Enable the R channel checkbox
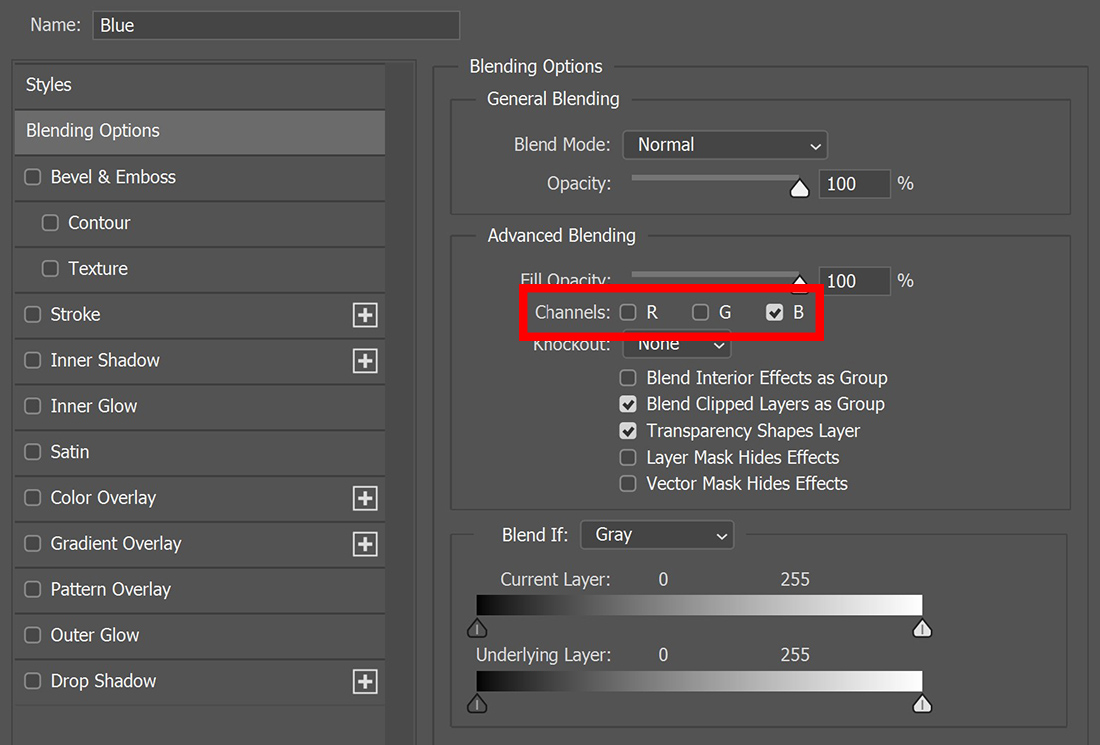Image resolution: width=1100 pixels, height=745 pixels. tap(628, 312)
